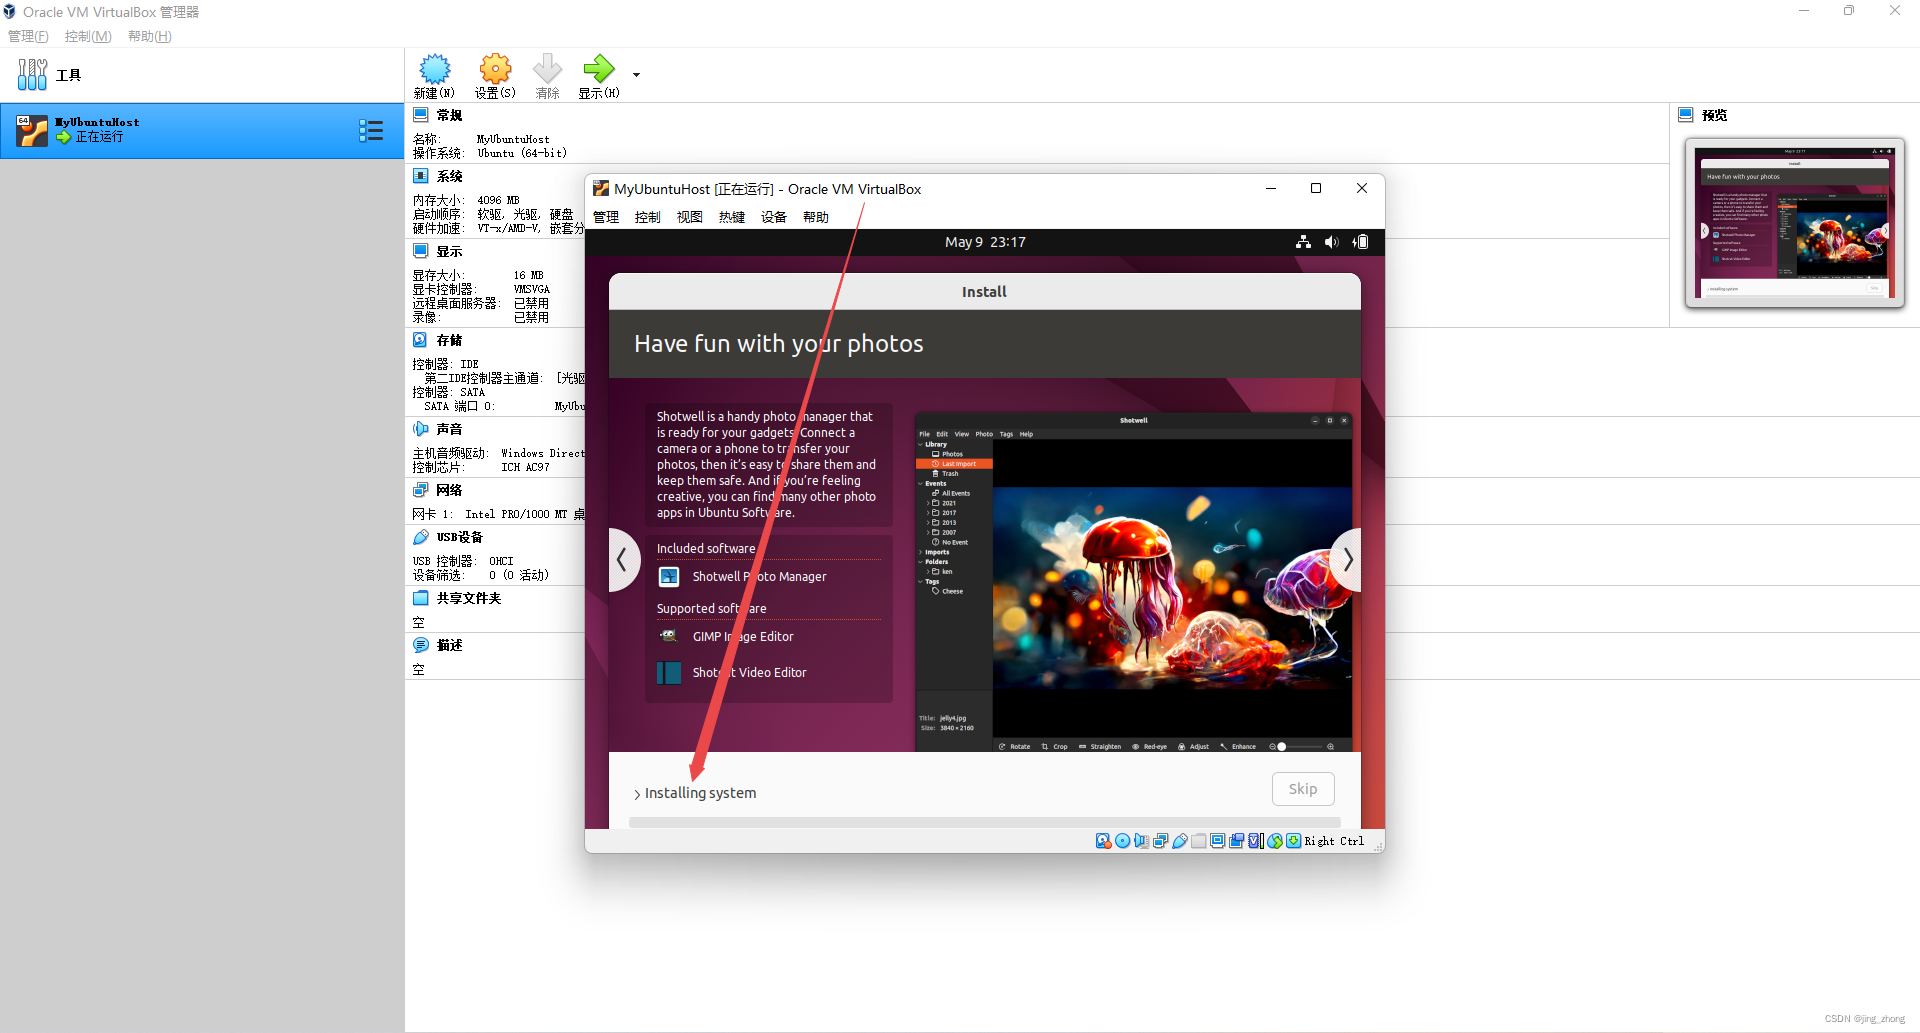
Task: Click hard disk activity status icon
Action: (1103, 841)
